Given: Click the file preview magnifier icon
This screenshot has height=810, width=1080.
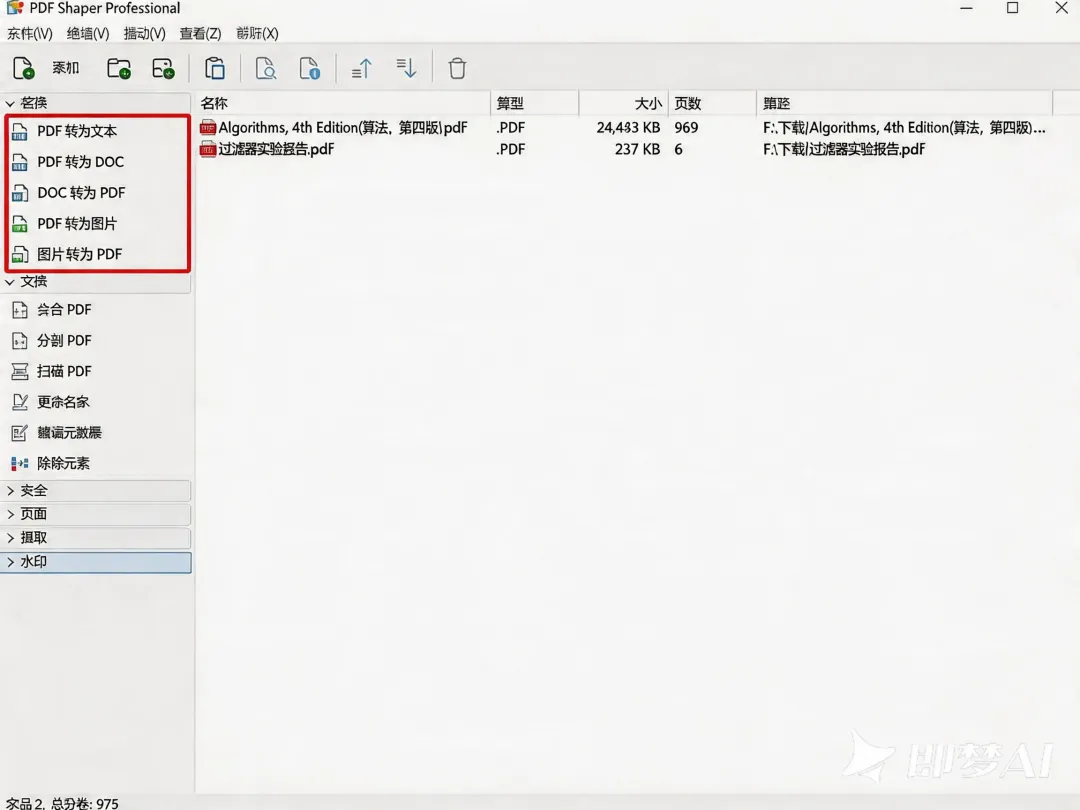Looking at the screenshot, I should (x=266, y=68).
